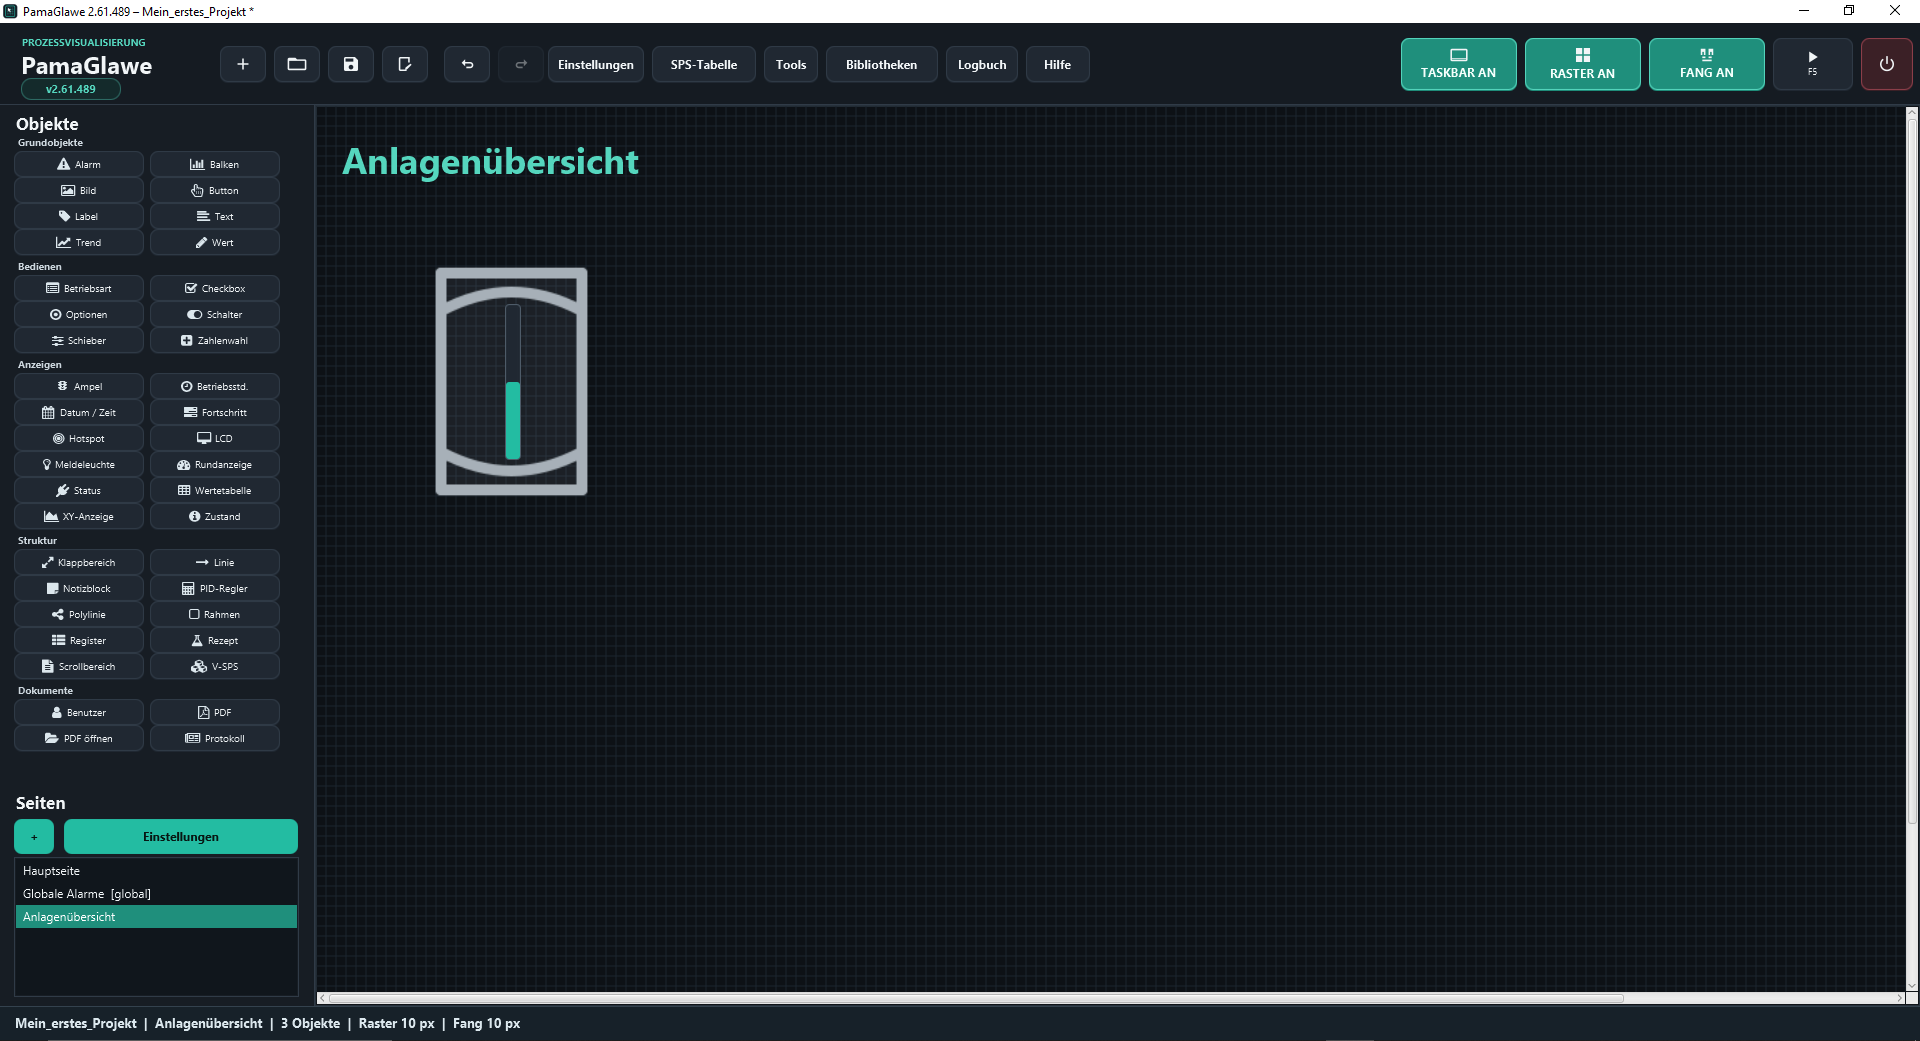Open the Hilfe menu

coord(1057,64)
